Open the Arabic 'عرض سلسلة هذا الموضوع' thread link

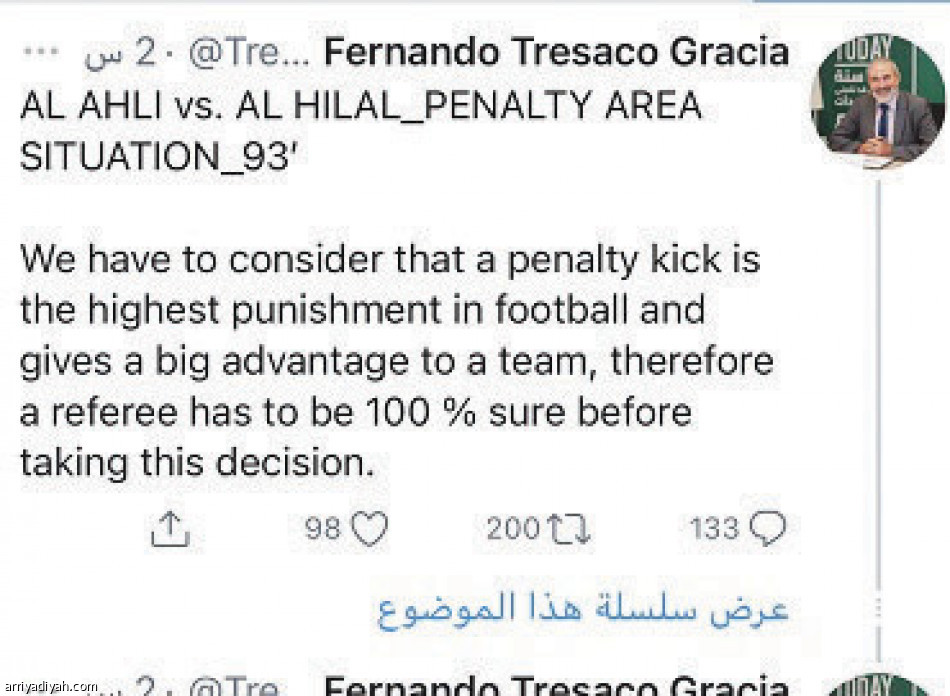click(x=582, y=607)
